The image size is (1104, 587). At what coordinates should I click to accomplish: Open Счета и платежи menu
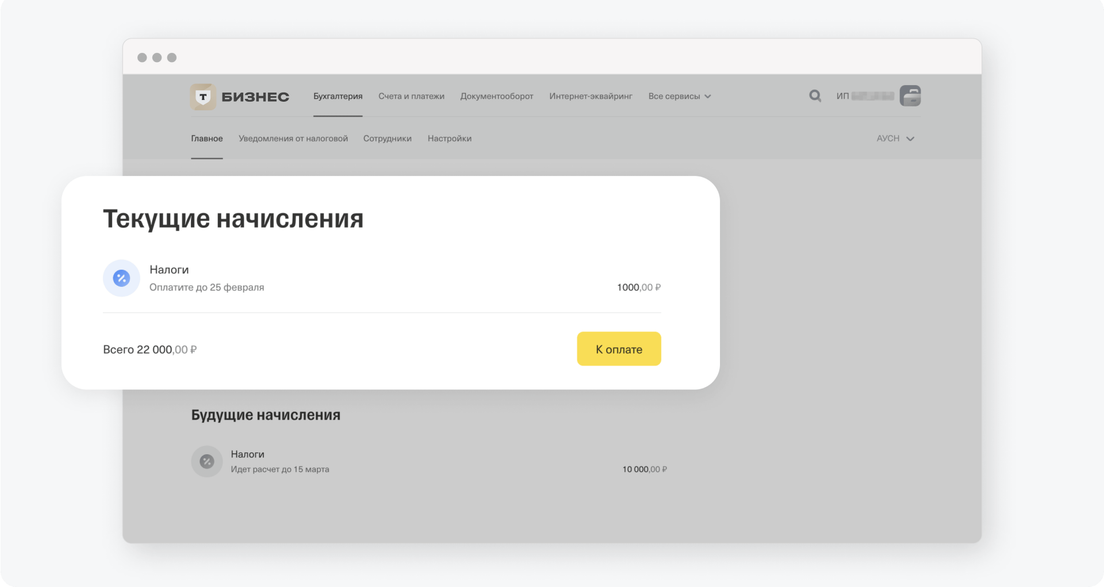point(411,96)
